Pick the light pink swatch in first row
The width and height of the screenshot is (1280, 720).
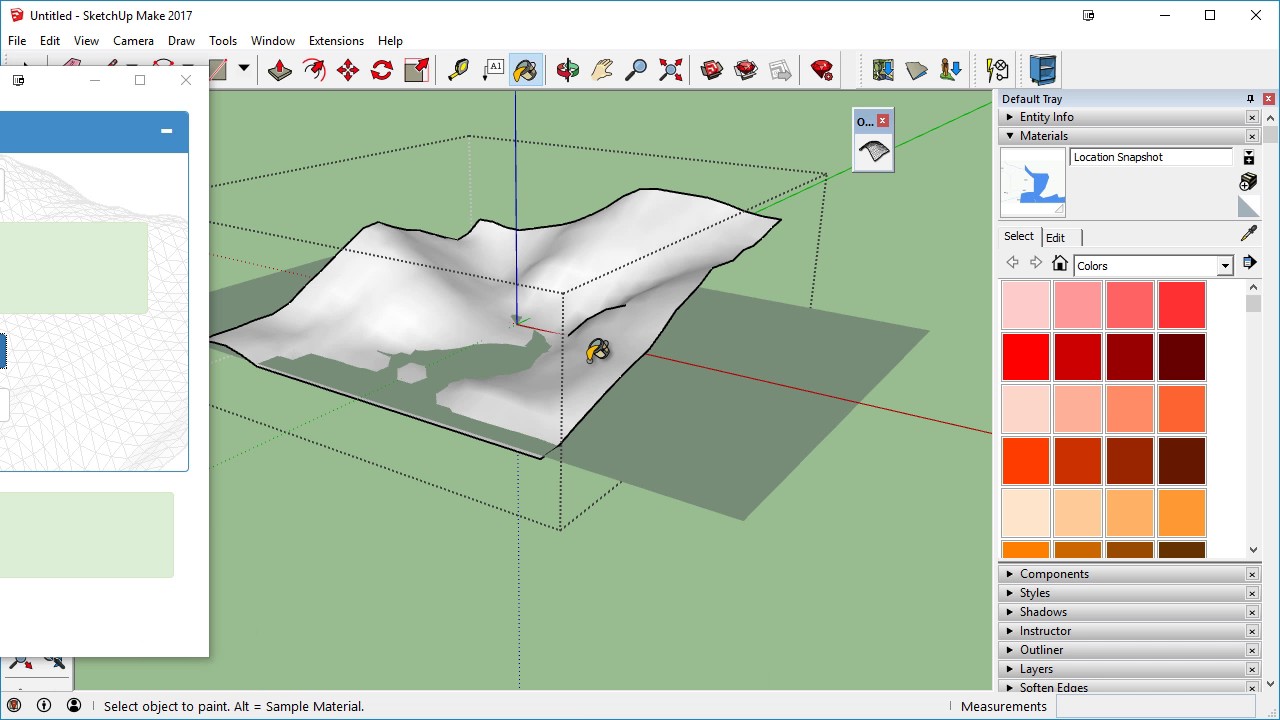pyautogui.click(x=1026, y=305)
